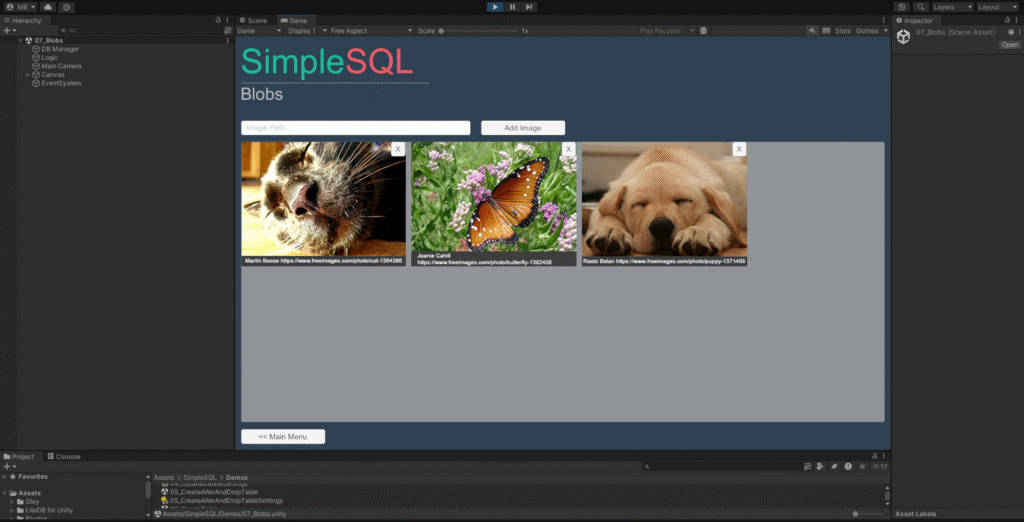
Task: Expand LiteDB for Unity folder
Action: click(x=12, y=510)
